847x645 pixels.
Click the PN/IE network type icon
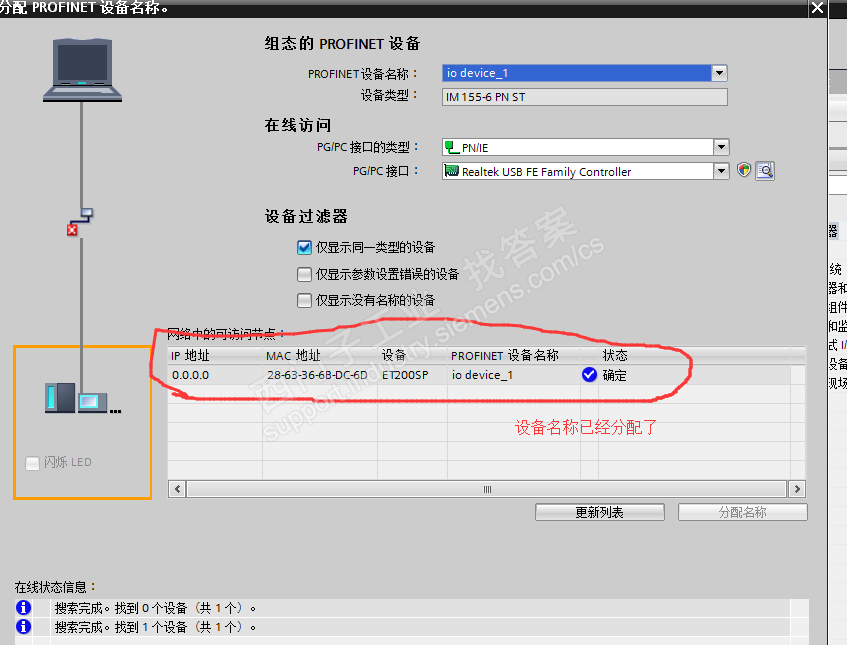click(x=452, y=147)
